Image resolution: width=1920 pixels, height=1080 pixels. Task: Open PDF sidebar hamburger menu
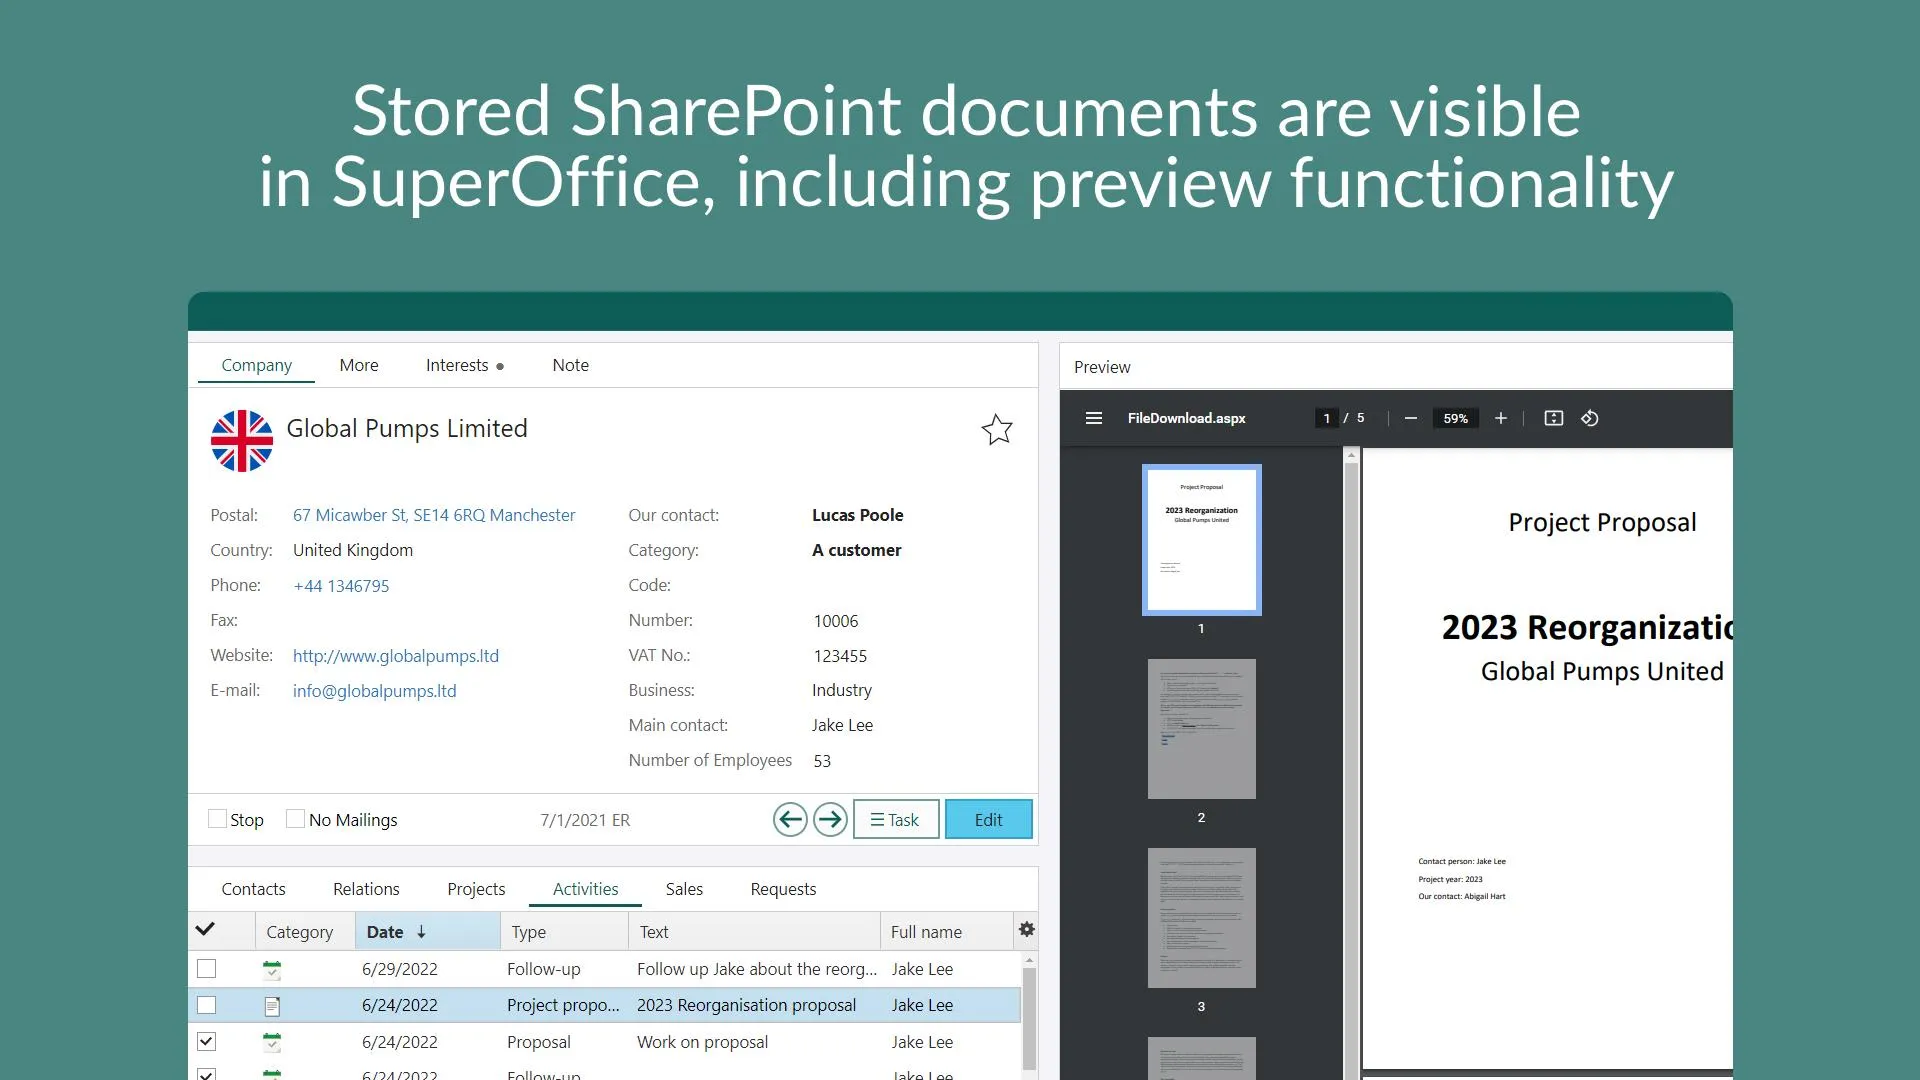click(x=1094, y=418)
